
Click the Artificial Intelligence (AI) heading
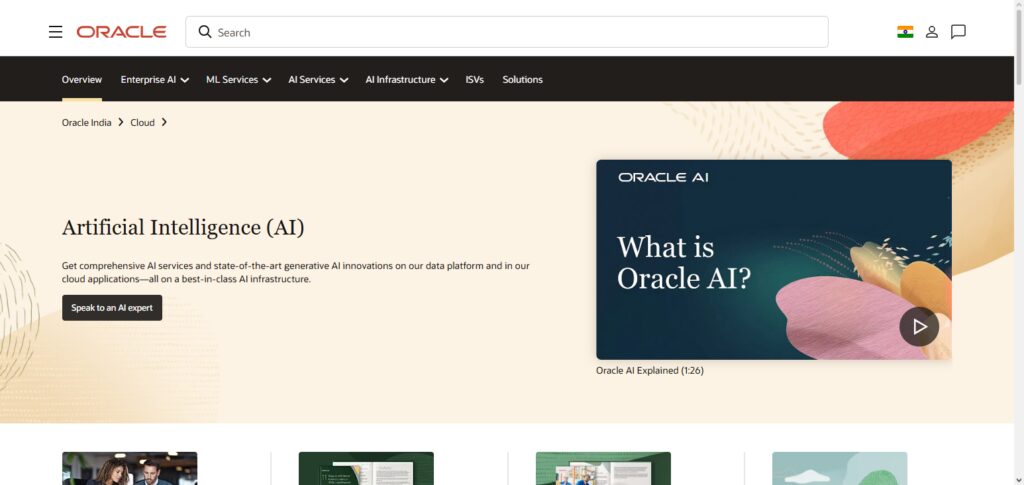[x=183, y=228]
